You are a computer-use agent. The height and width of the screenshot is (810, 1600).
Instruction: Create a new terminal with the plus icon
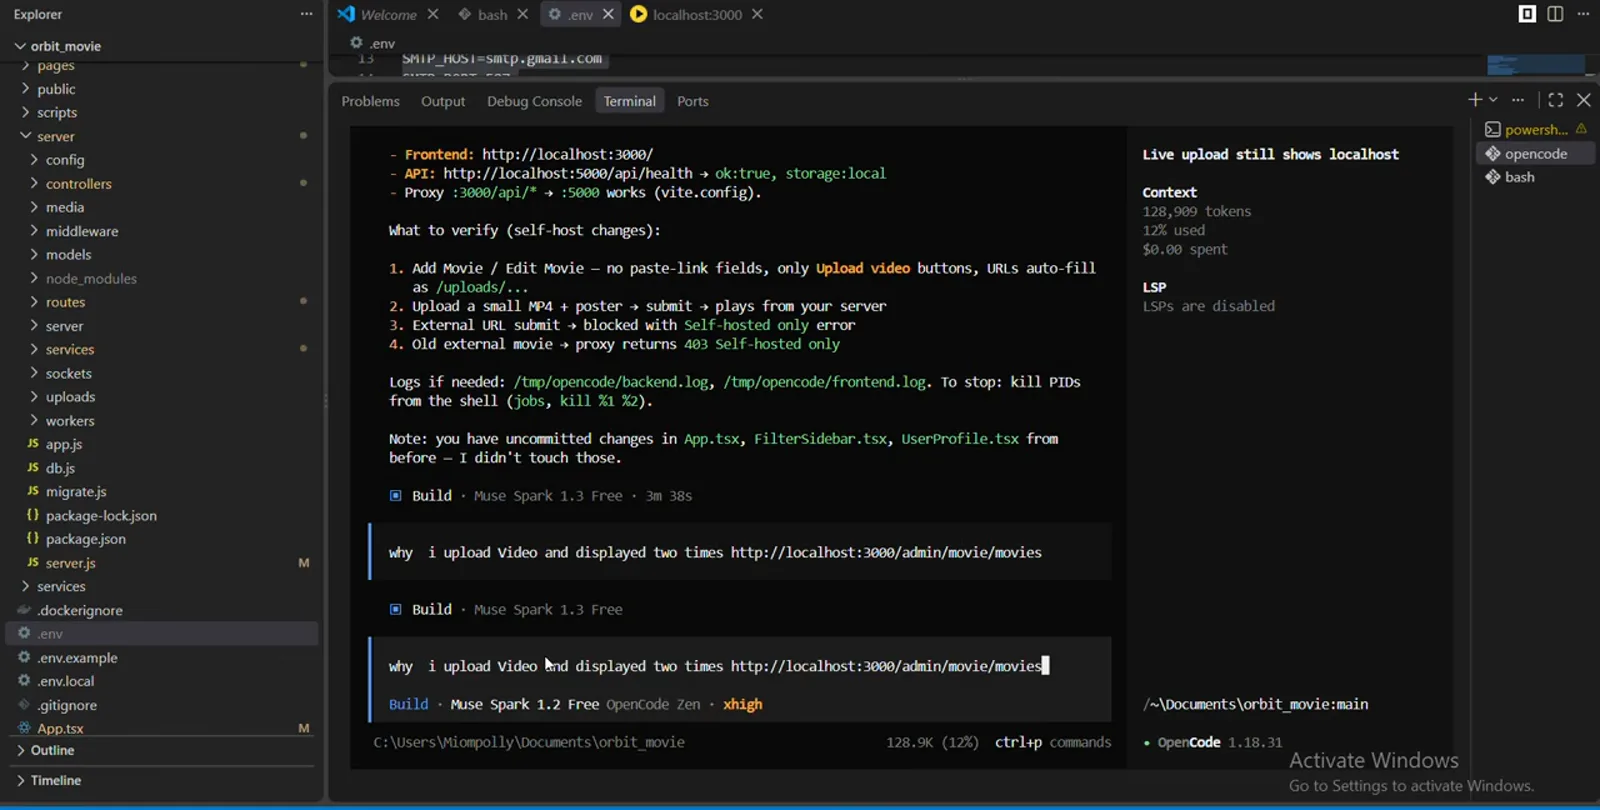point(1475,100)
